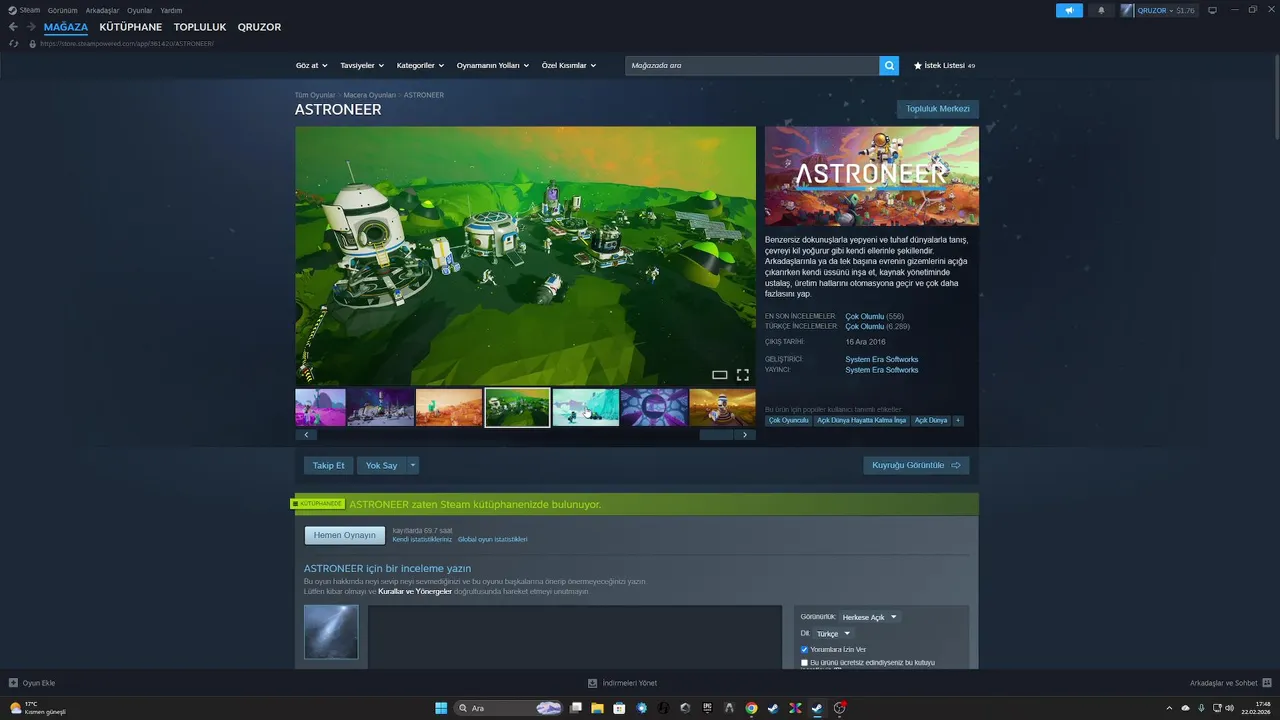Check the free product received checkbox
The width and height of the screenshot is (1280, 720).
click(x=804, y=663)
